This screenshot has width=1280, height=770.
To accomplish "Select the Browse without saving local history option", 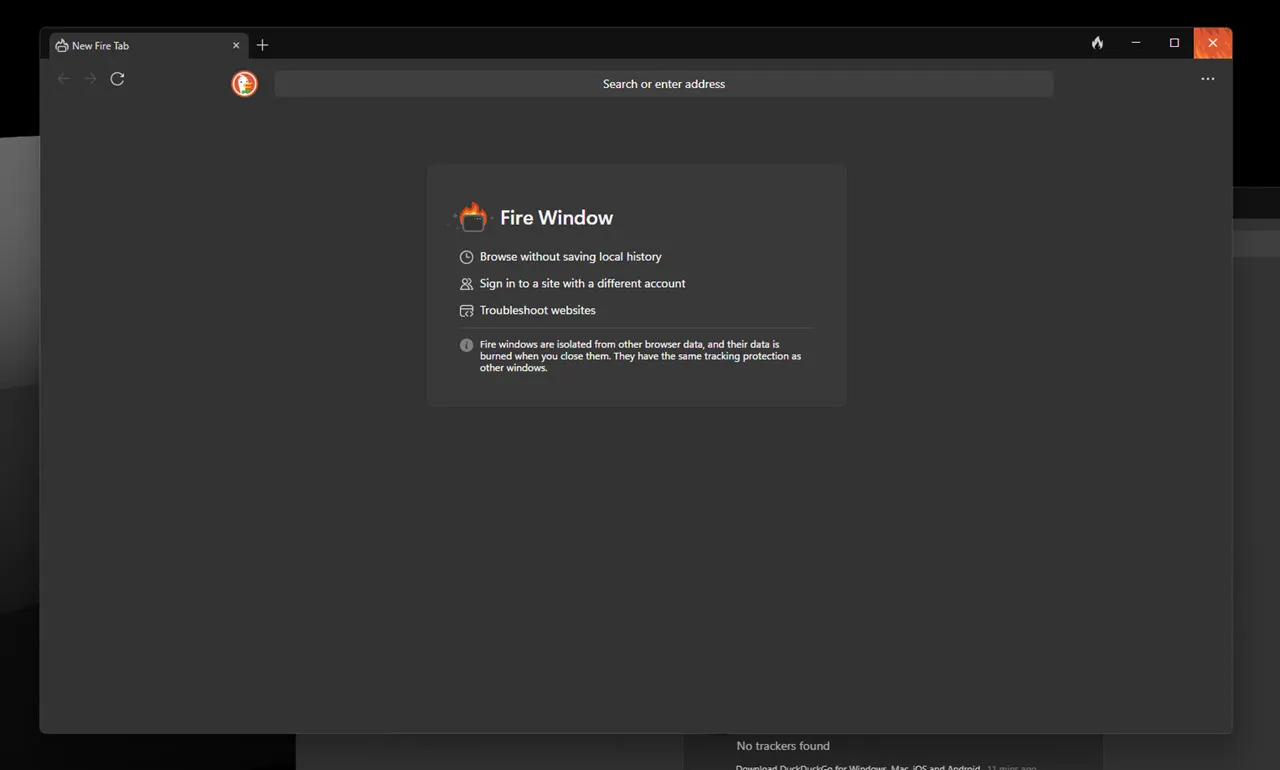I will tap(570, 257).
